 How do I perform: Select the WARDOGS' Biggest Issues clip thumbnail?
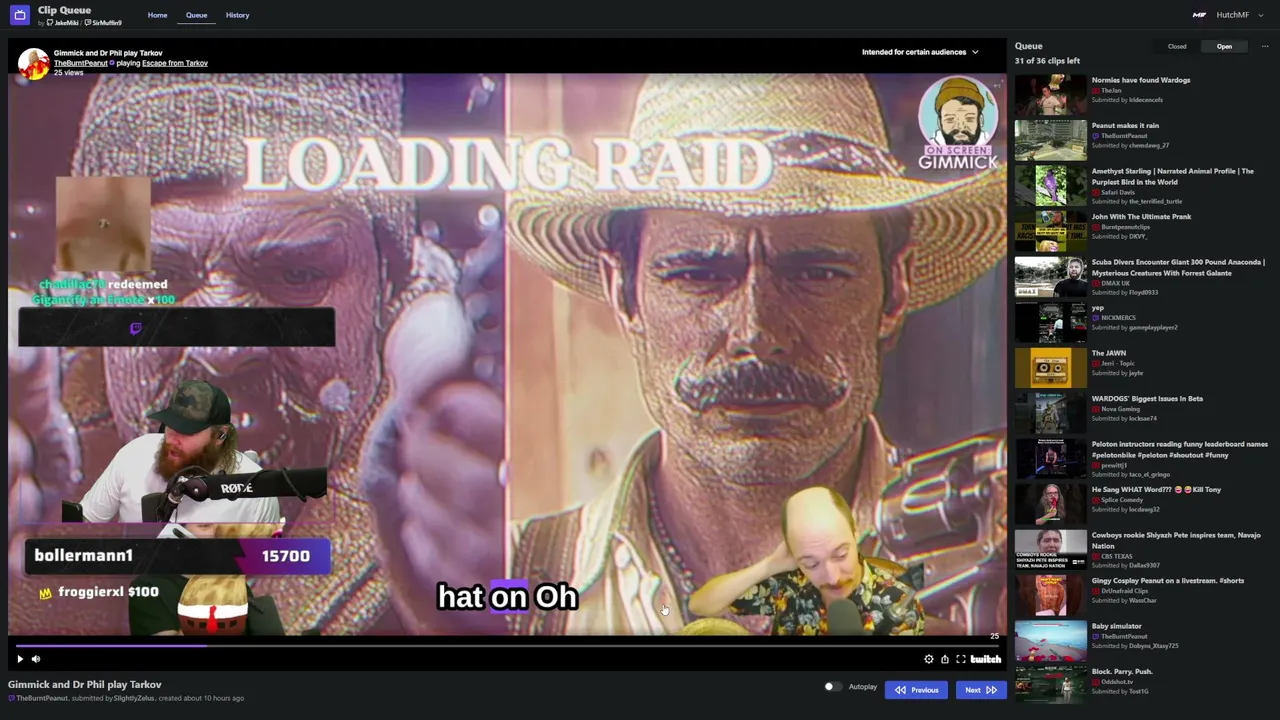click(1050, 413)
